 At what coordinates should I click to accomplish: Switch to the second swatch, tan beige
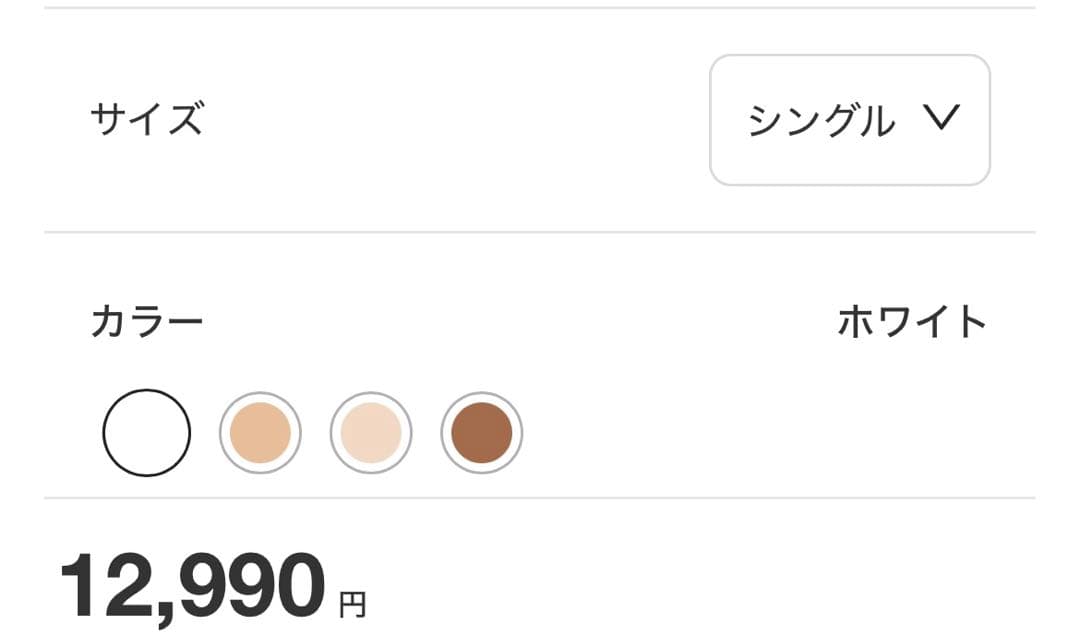click(x=260, y=432)
